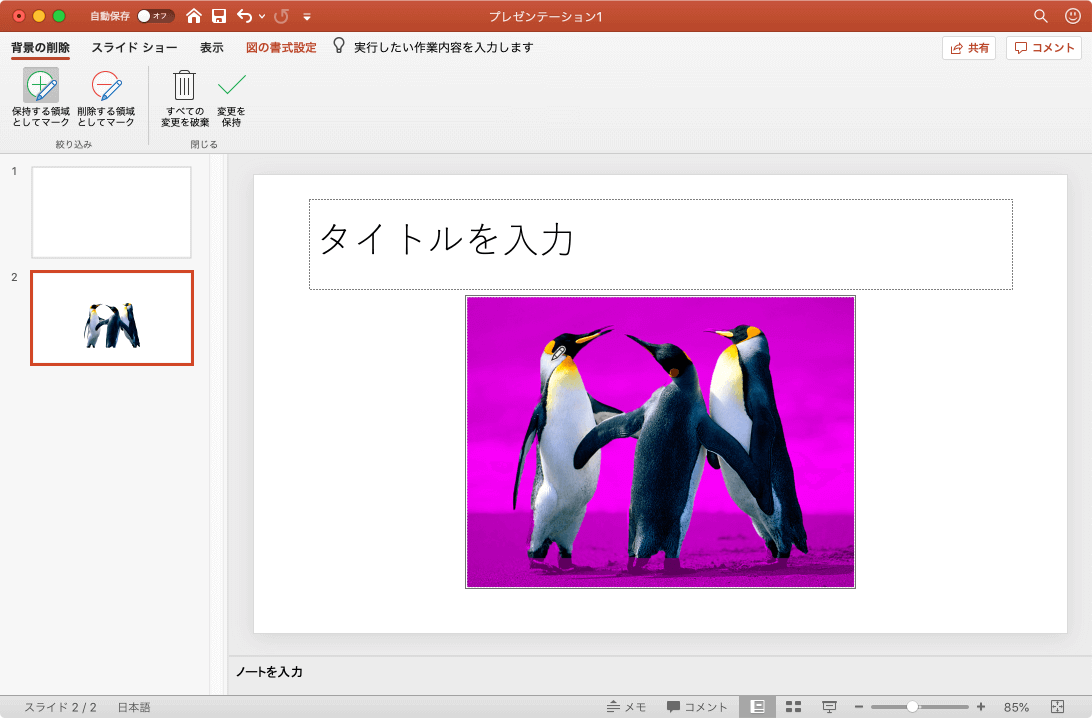The image size is (1092, 718).
Task: Fit slide to window using status bar icon
Action: (x=1058, y=707)
